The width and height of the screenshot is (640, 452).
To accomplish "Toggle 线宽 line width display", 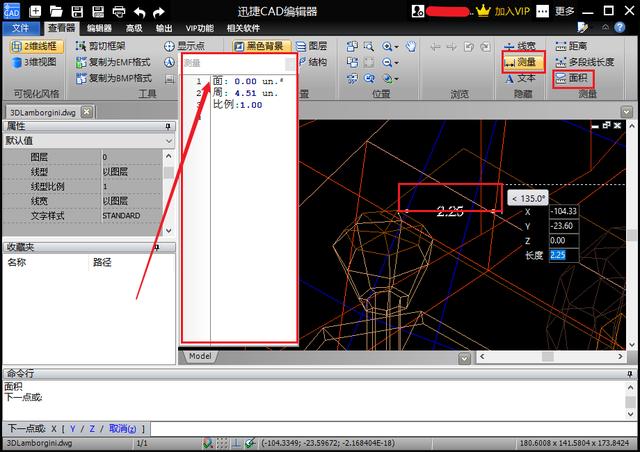I will (x=519, y=46).
